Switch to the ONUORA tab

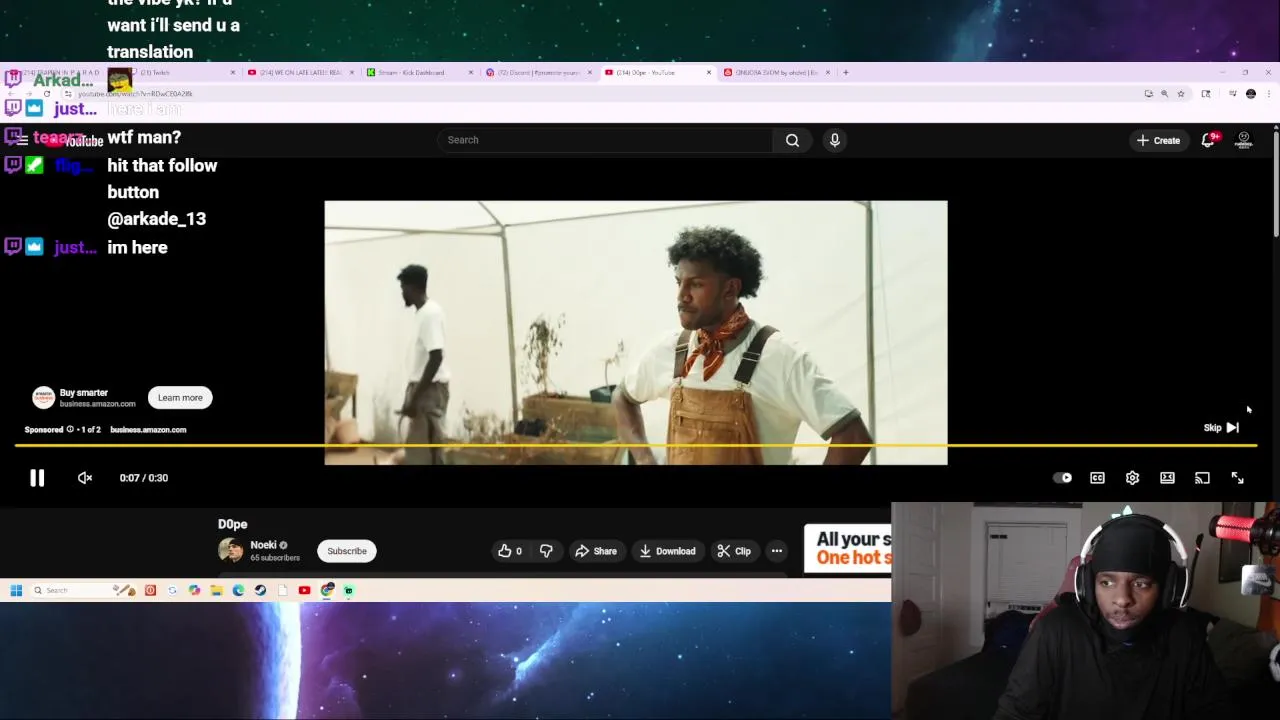pos(776,72)
